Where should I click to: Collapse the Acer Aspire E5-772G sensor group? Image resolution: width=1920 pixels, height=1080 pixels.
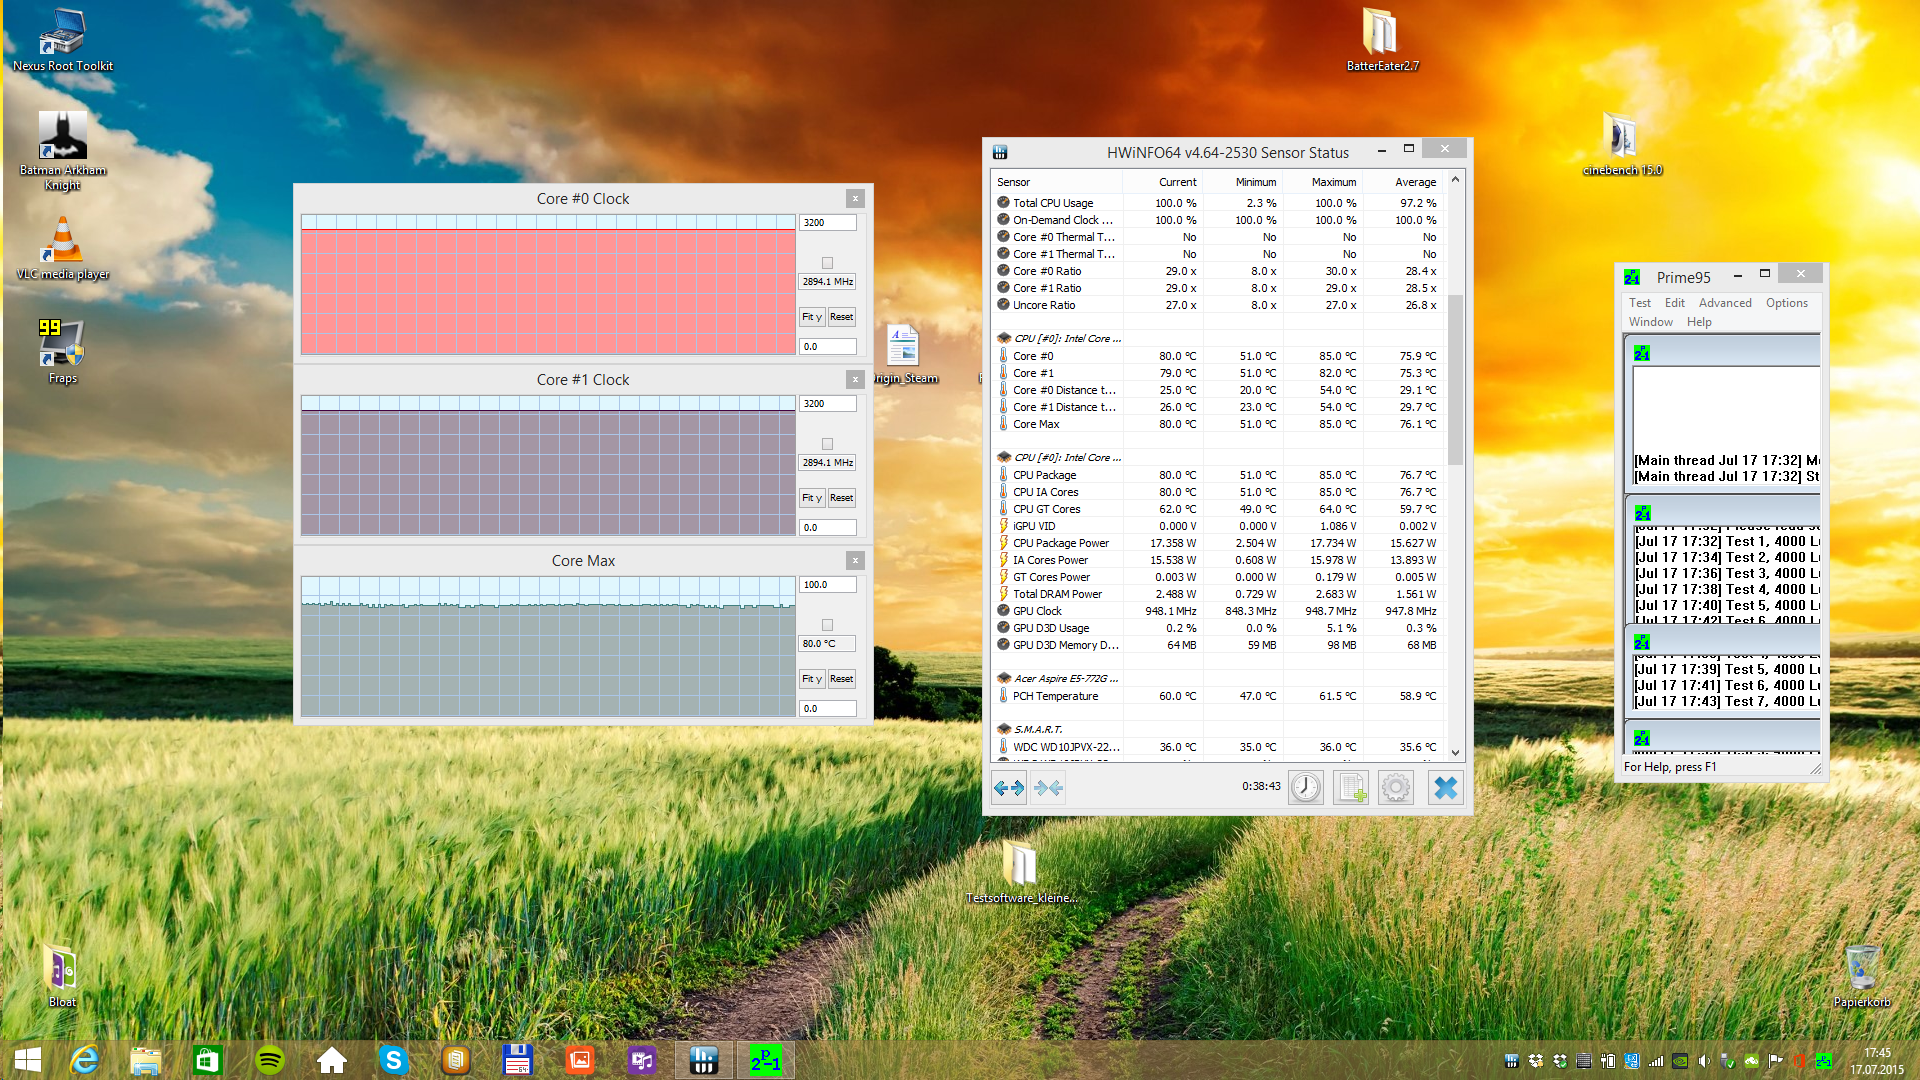(x=1066, y=678)
